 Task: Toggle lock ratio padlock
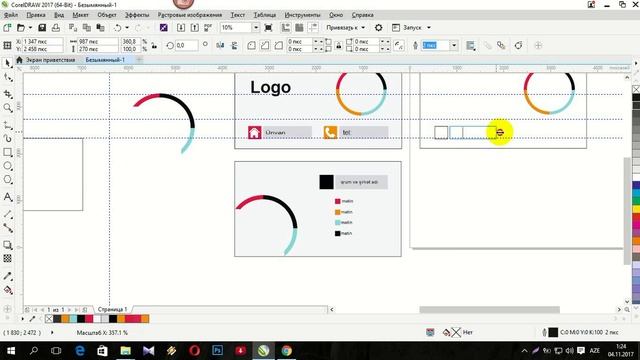(x=154, y=45)
